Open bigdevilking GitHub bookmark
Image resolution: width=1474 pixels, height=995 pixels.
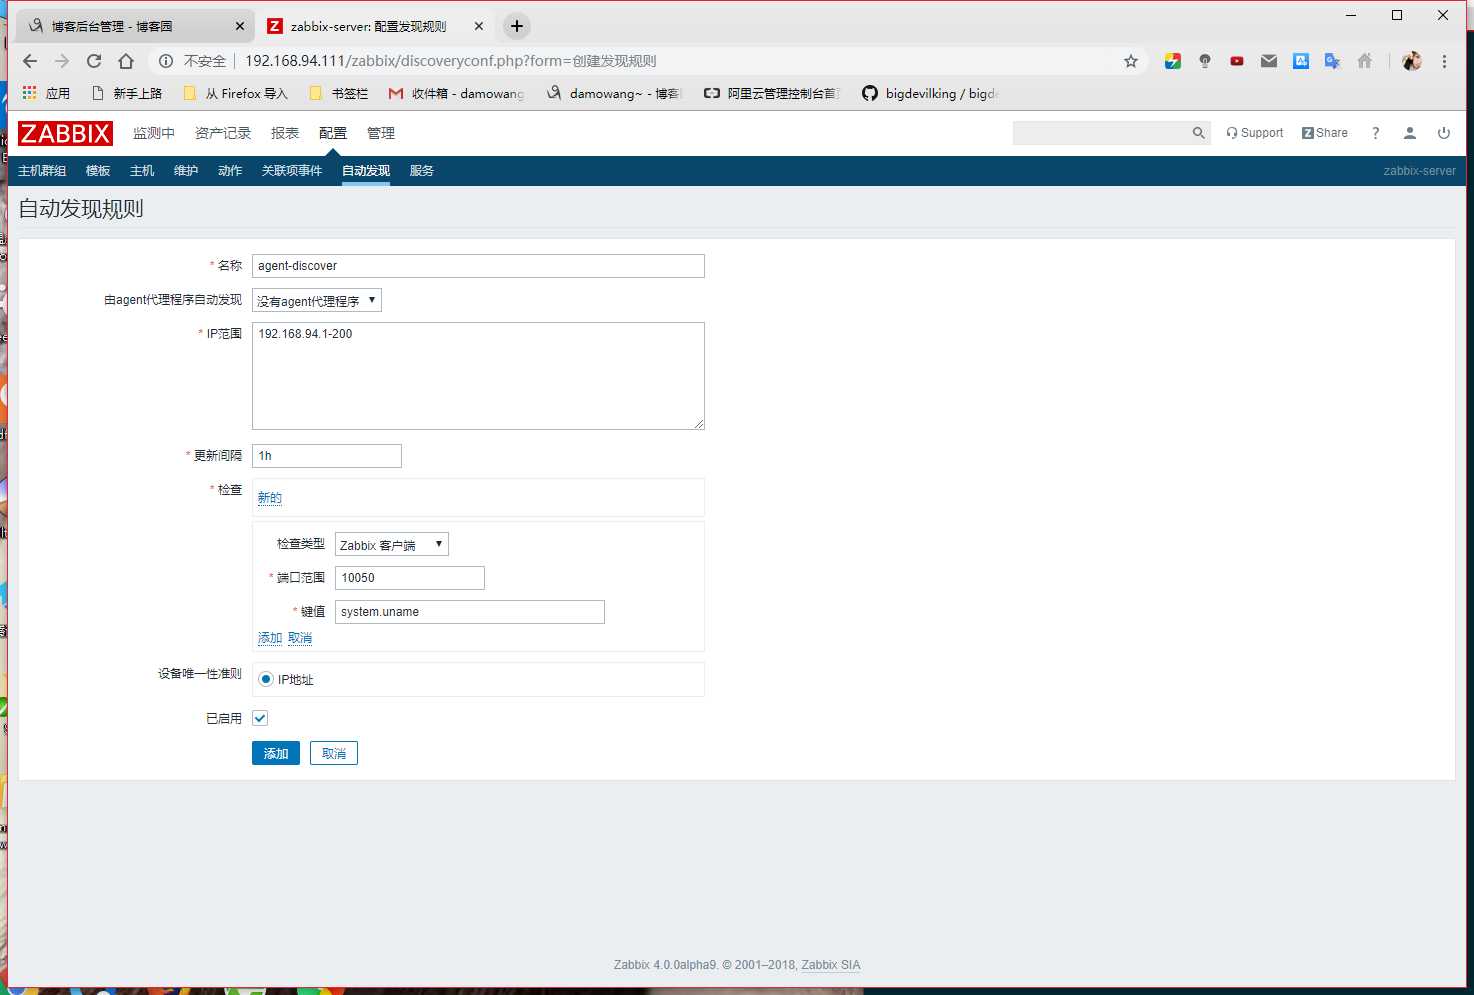(930, 93)
